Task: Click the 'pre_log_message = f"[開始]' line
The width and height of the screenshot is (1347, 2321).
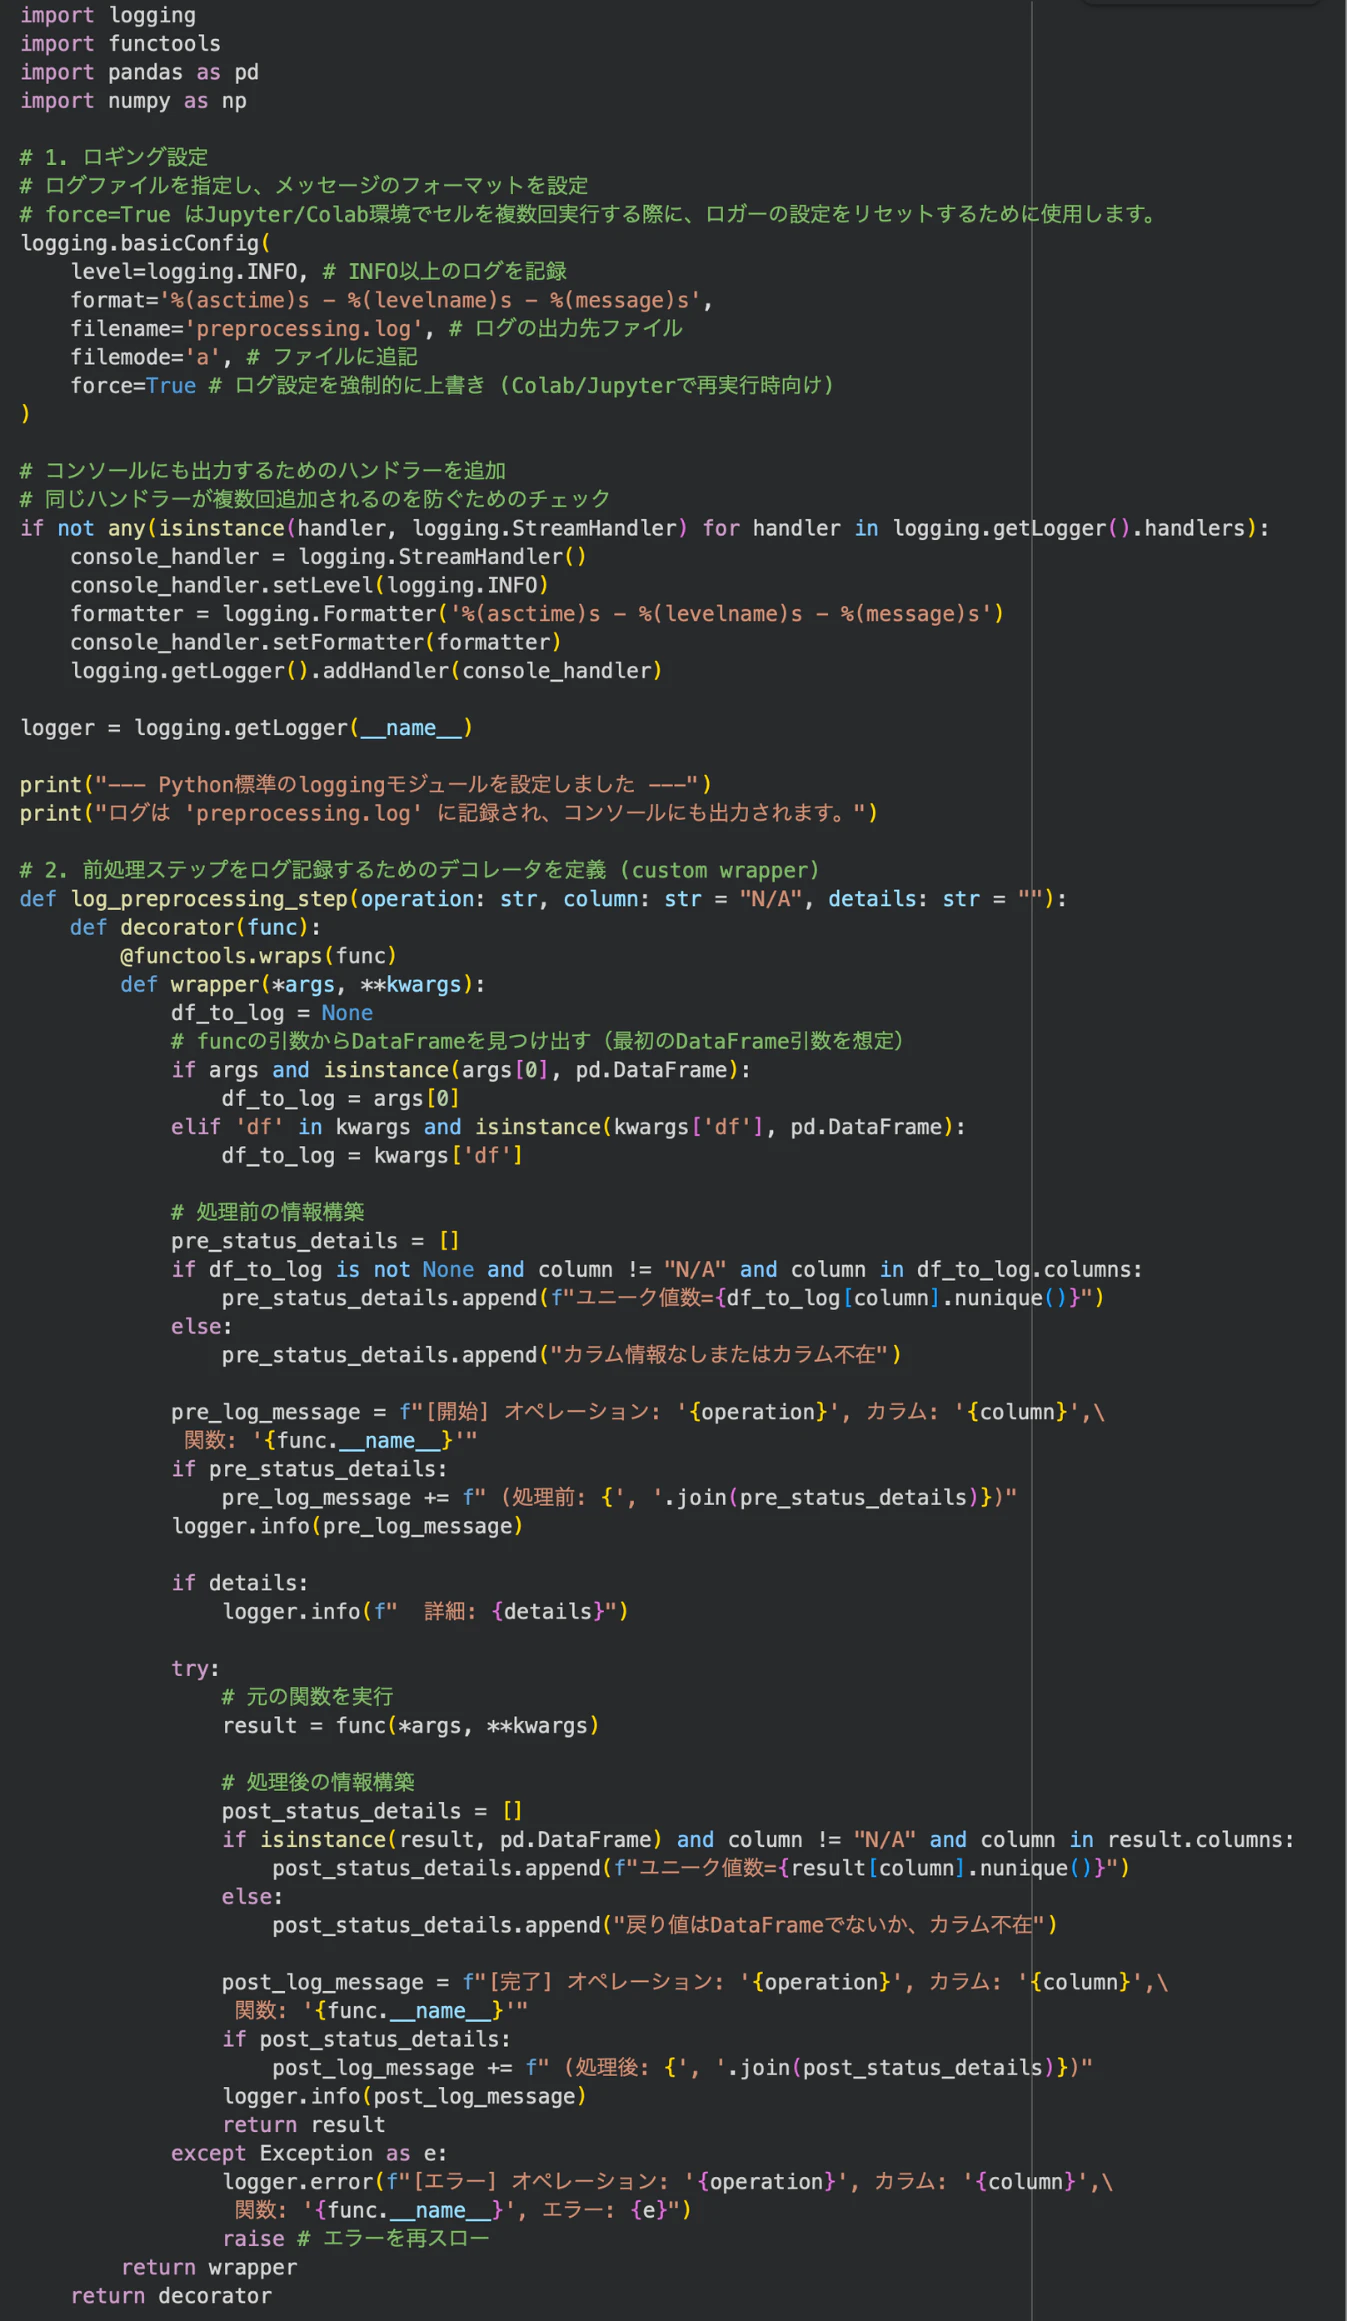Action: [x=638, y=1412]
